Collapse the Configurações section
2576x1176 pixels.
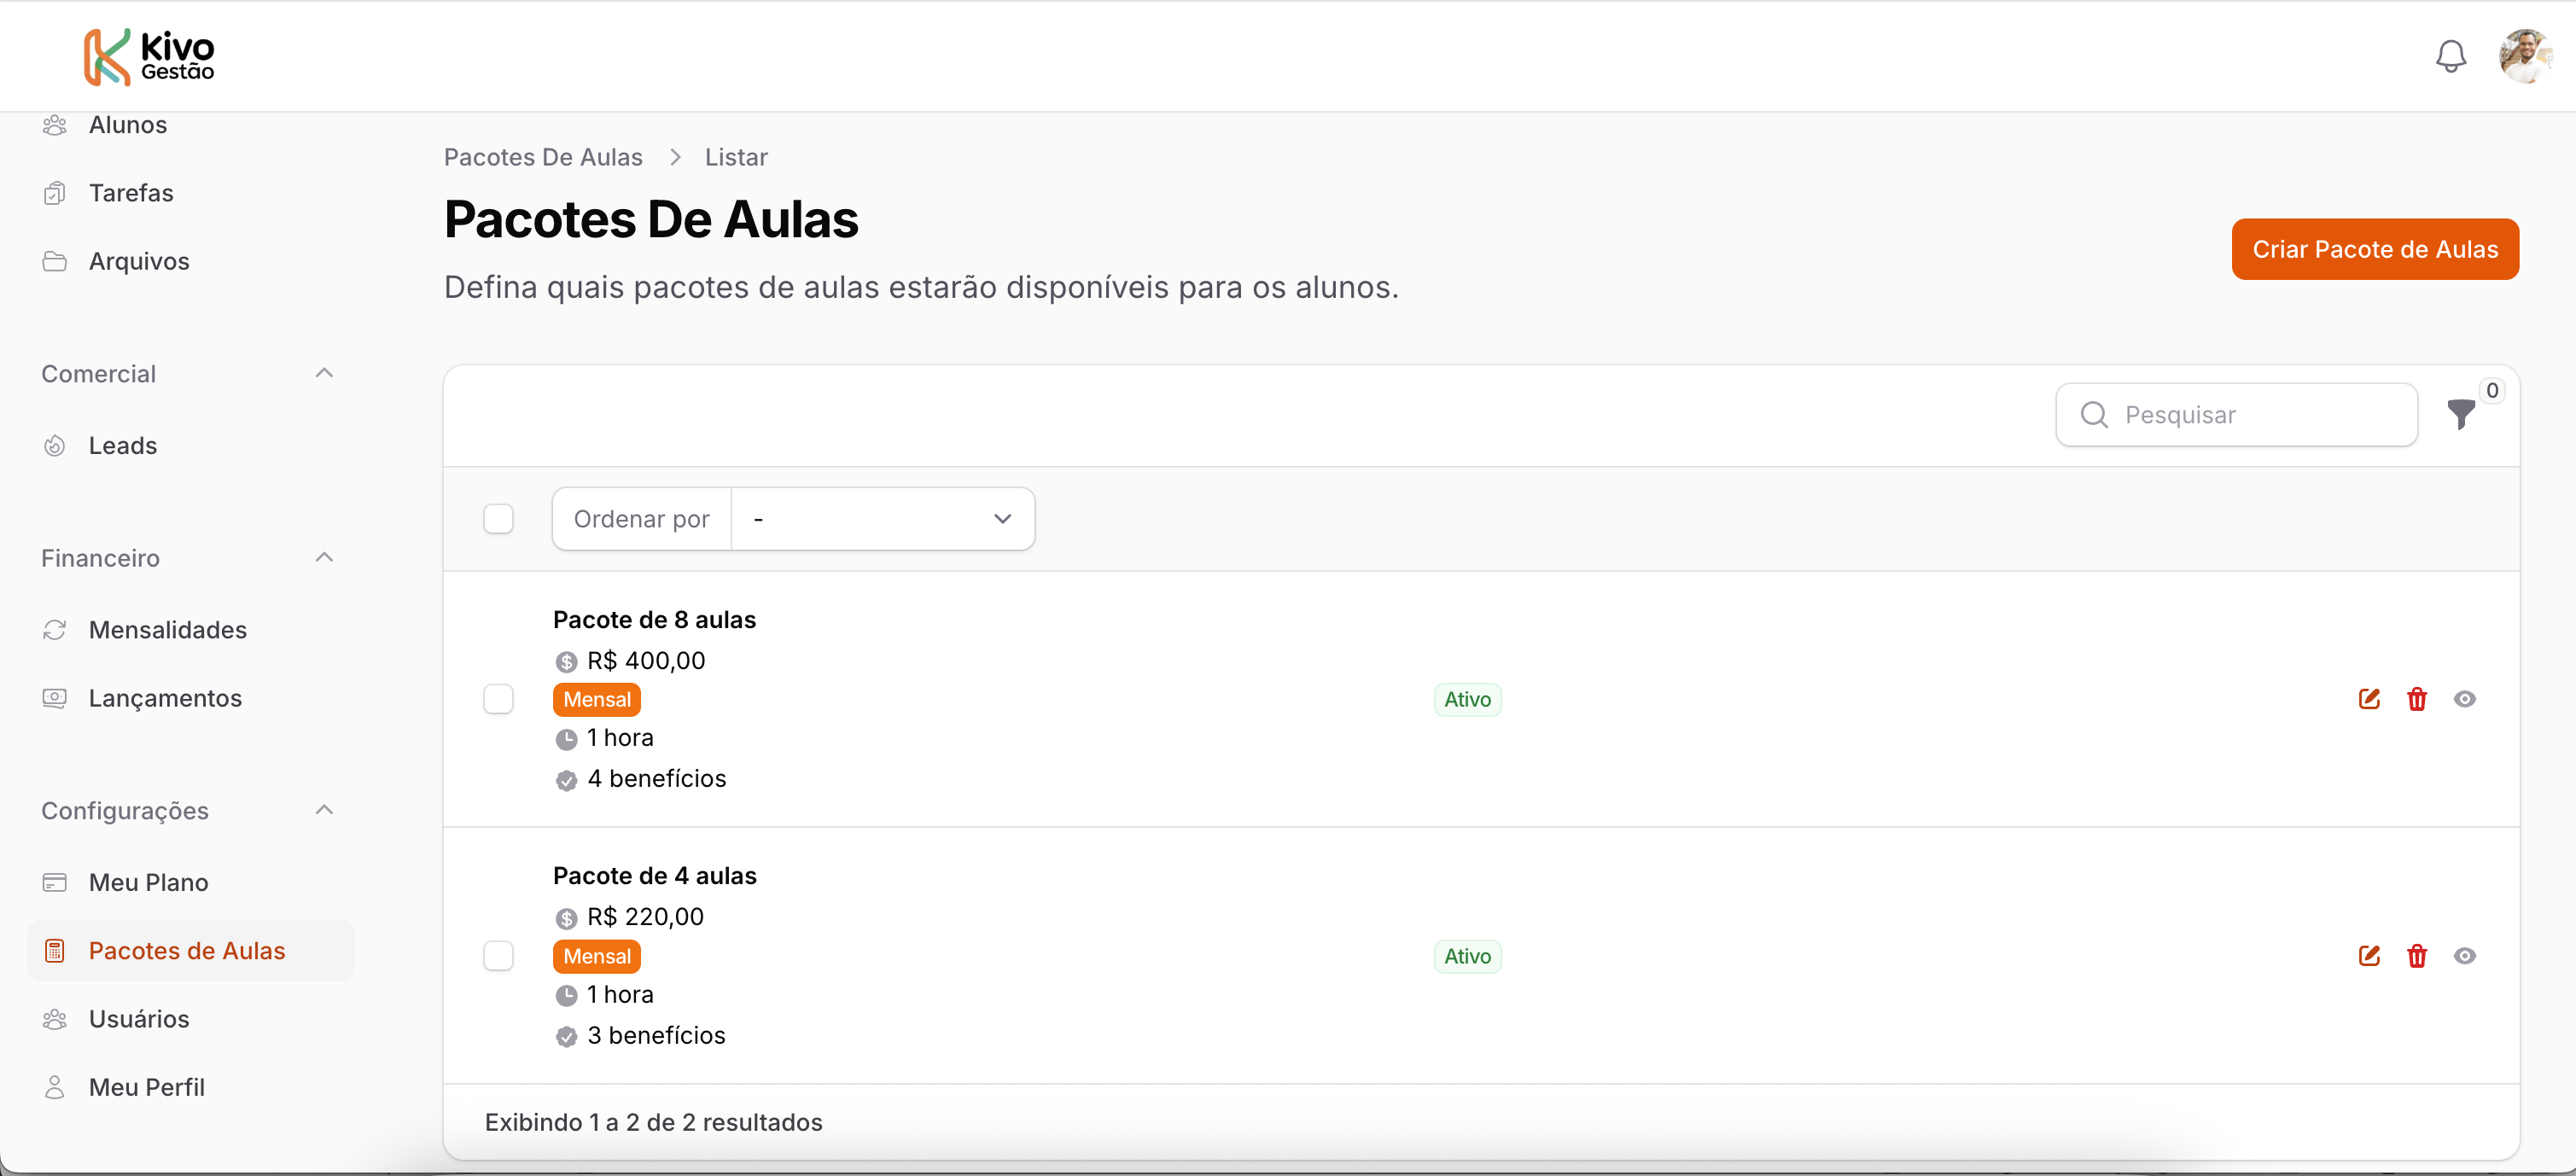pos(323,810)
